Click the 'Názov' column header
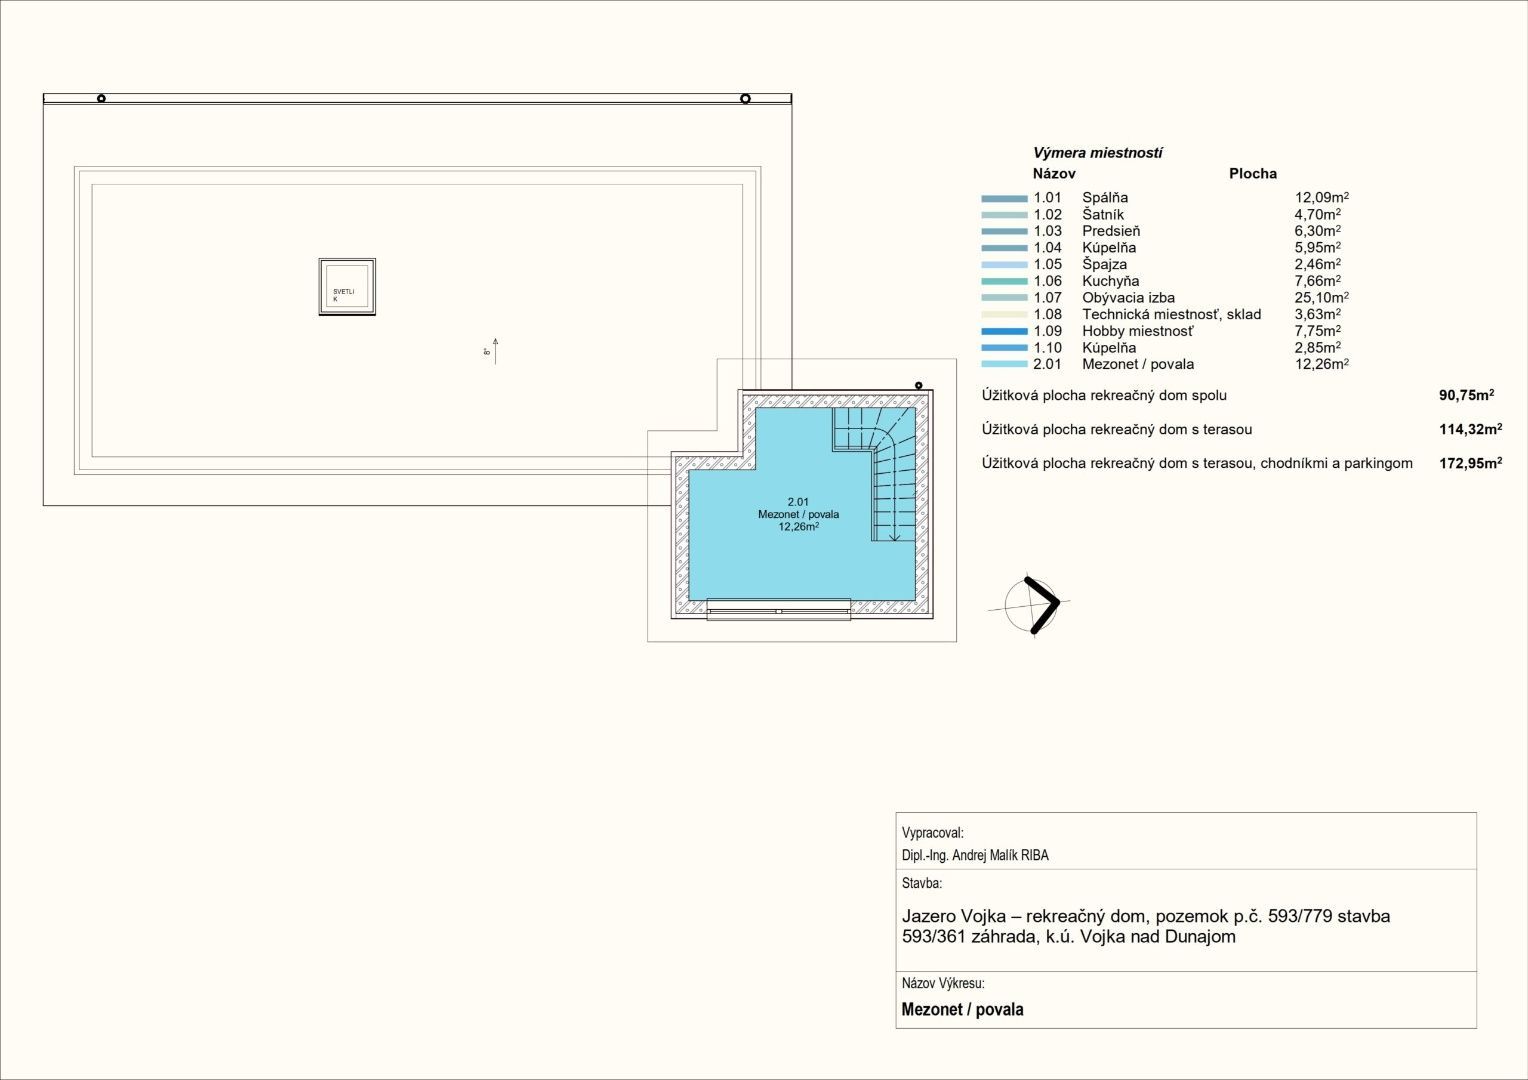Image resolution: width=1528 pixels, height=1080 pixels. point(1054,173)
